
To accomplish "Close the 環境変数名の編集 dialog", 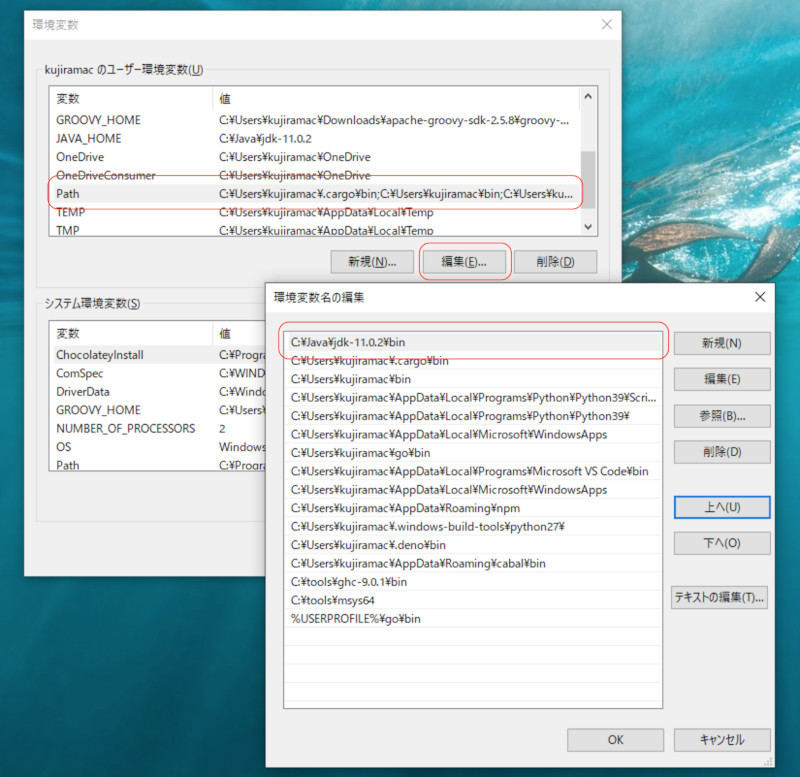I will [x=759, y=297].
